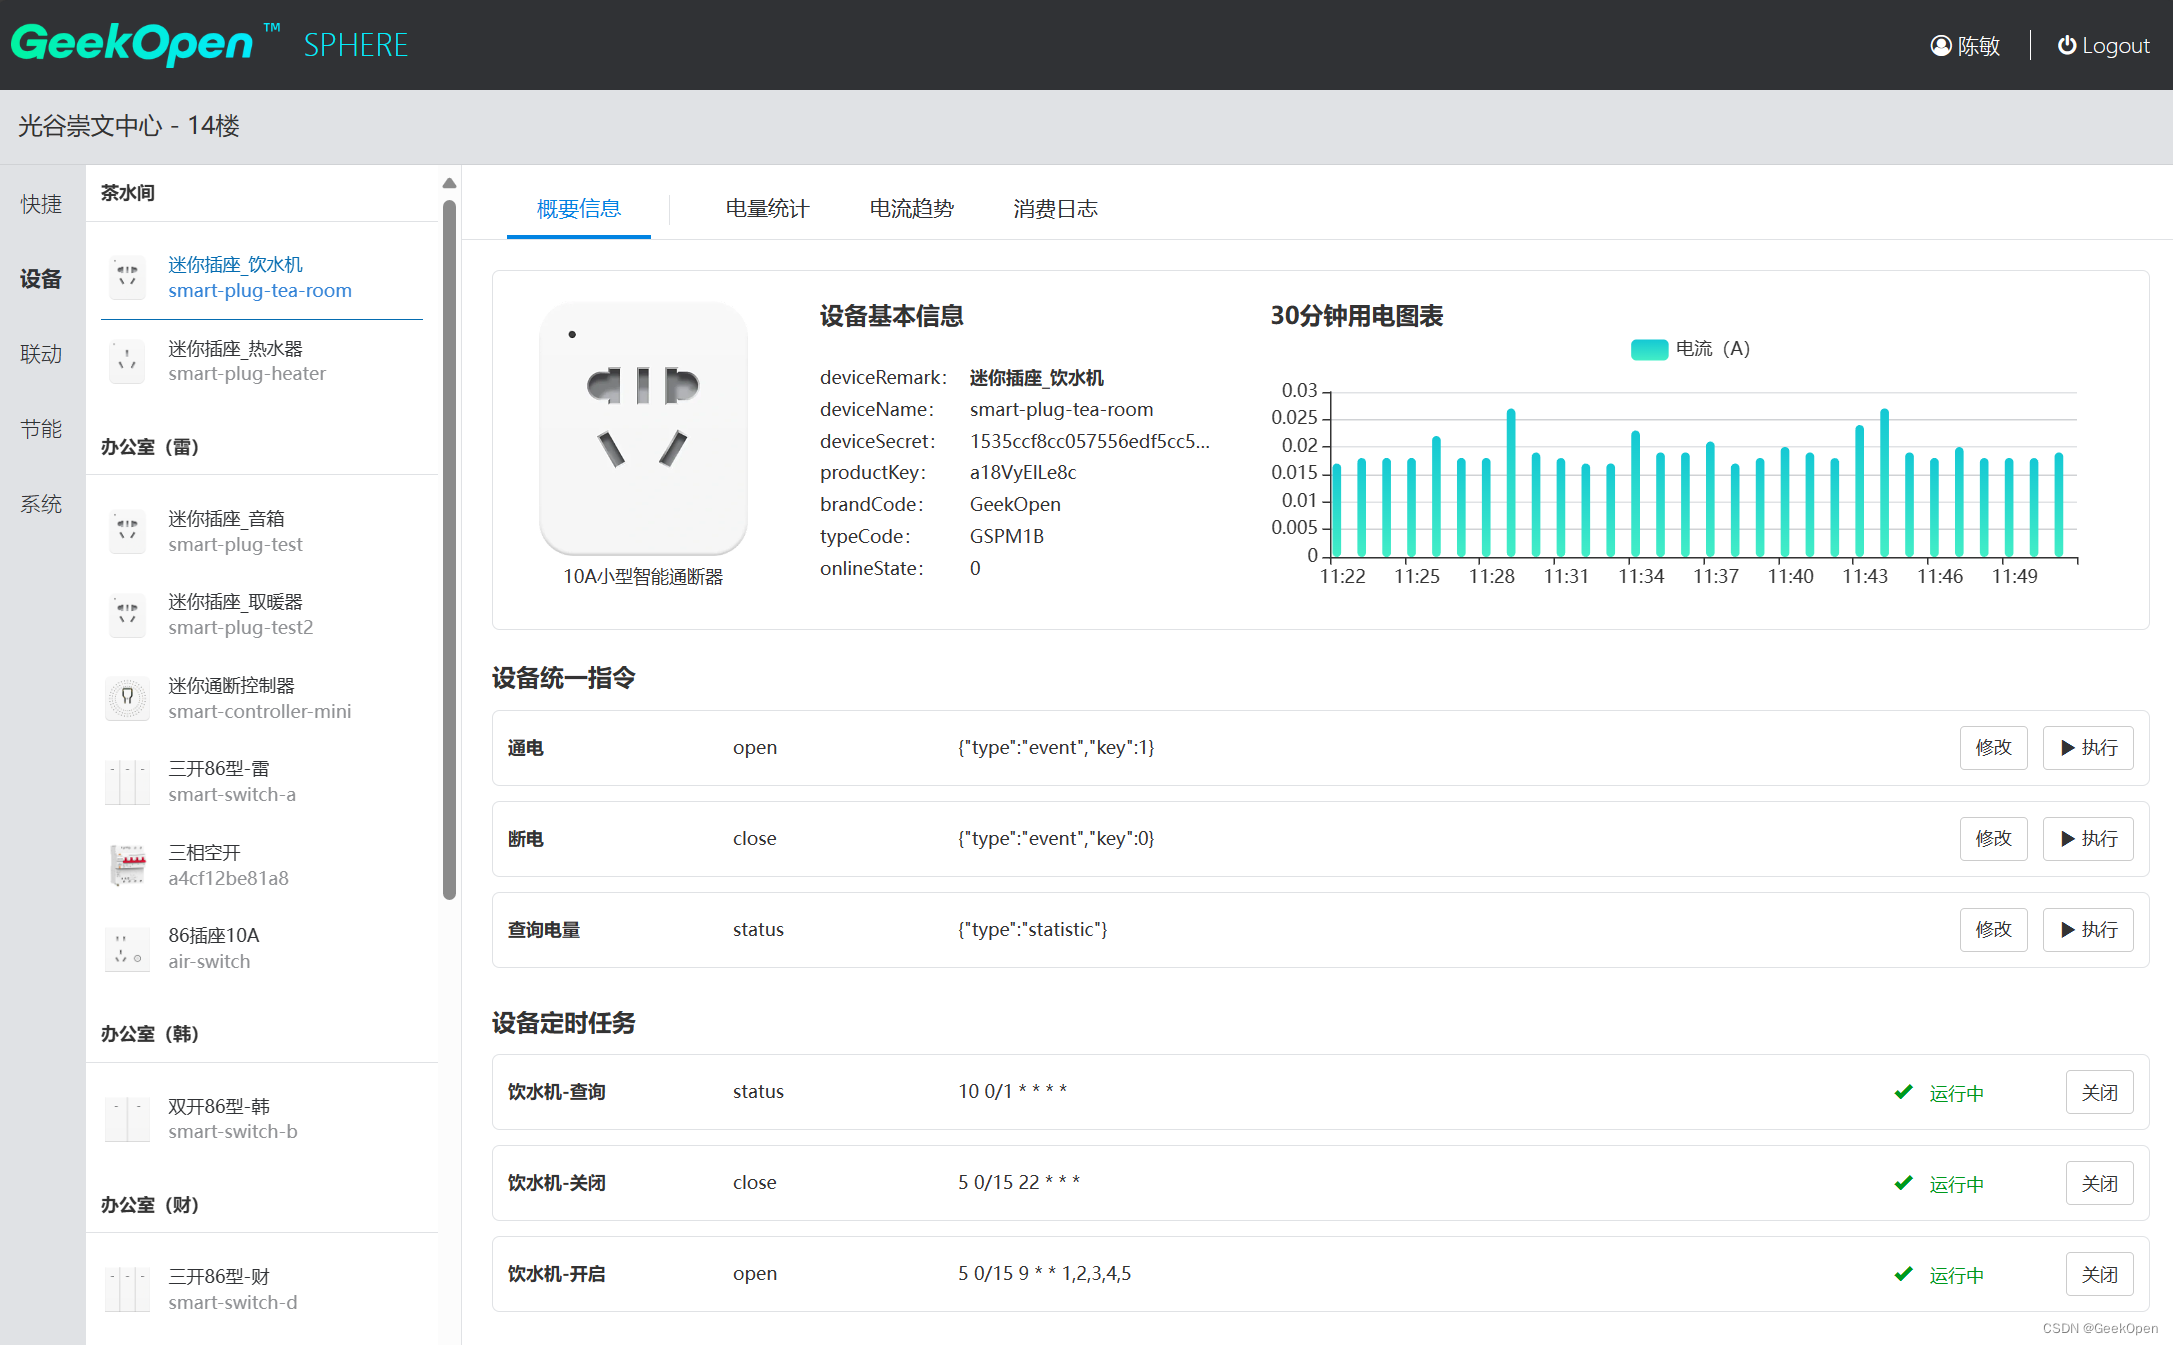Image resolution: width=2173 pixels, height=1345 pixels.
Task: Open the 联动 sidebar menu
Action: tap(41, 354)
